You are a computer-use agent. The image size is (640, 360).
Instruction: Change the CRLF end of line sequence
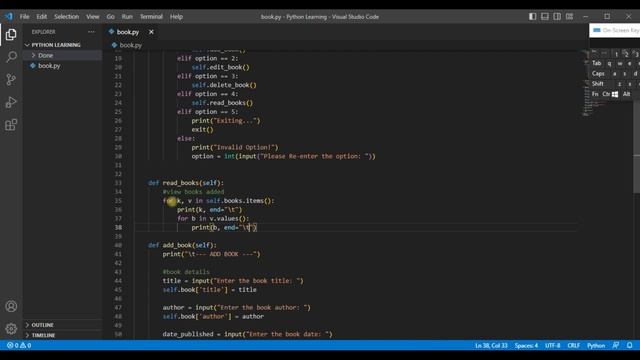click(573, 345)
